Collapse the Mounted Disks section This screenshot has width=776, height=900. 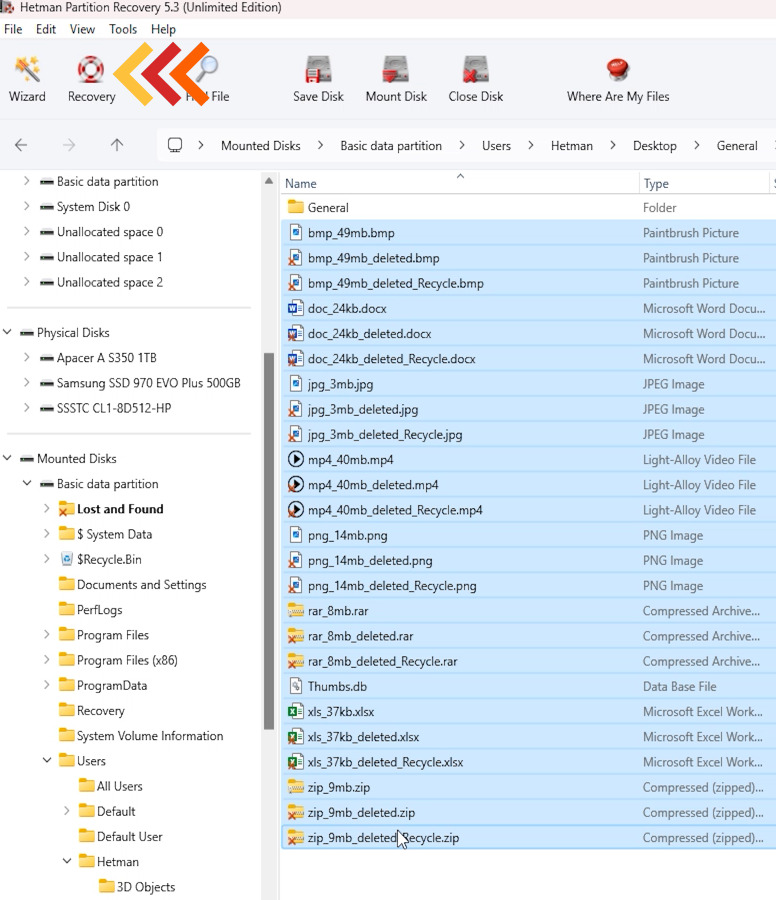point(7,458)
